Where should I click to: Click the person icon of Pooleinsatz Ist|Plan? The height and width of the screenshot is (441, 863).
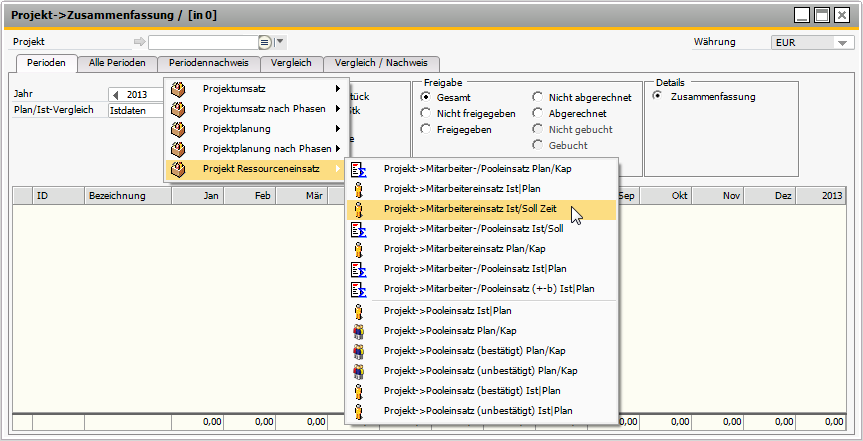(x=359, y=311)
